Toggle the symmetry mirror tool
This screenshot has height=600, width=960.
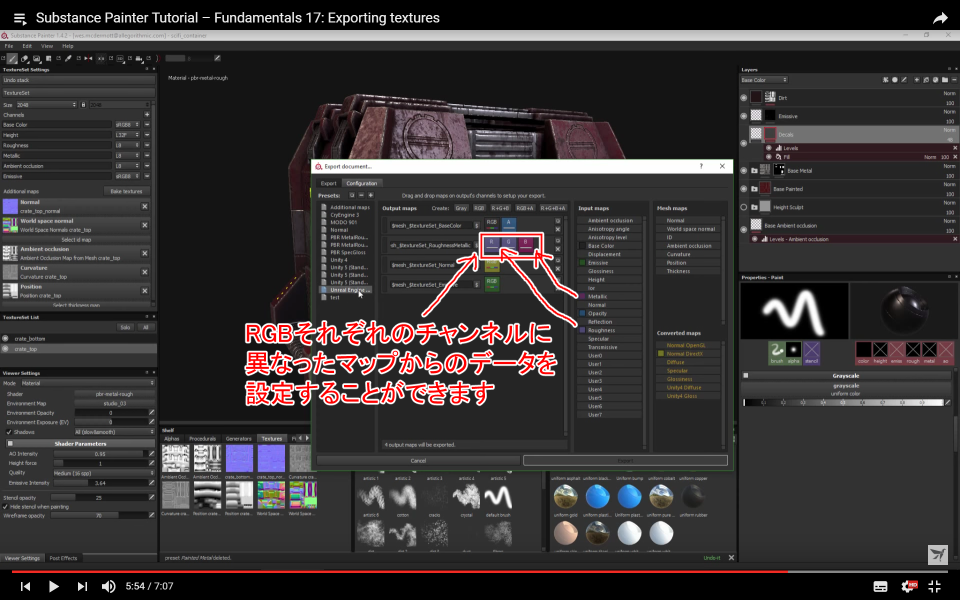88,59
